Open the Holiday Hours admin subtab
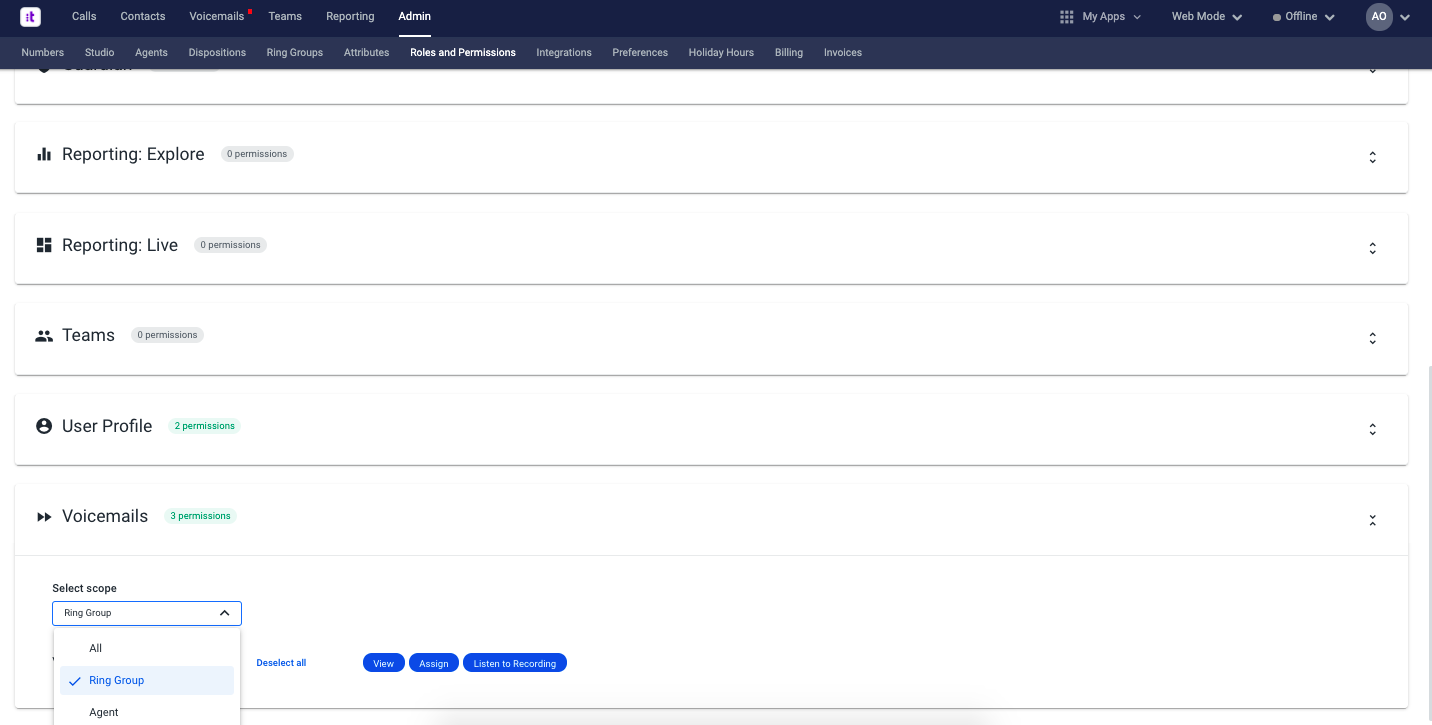This screenshot has height=725, width=1432. (721, 52)
